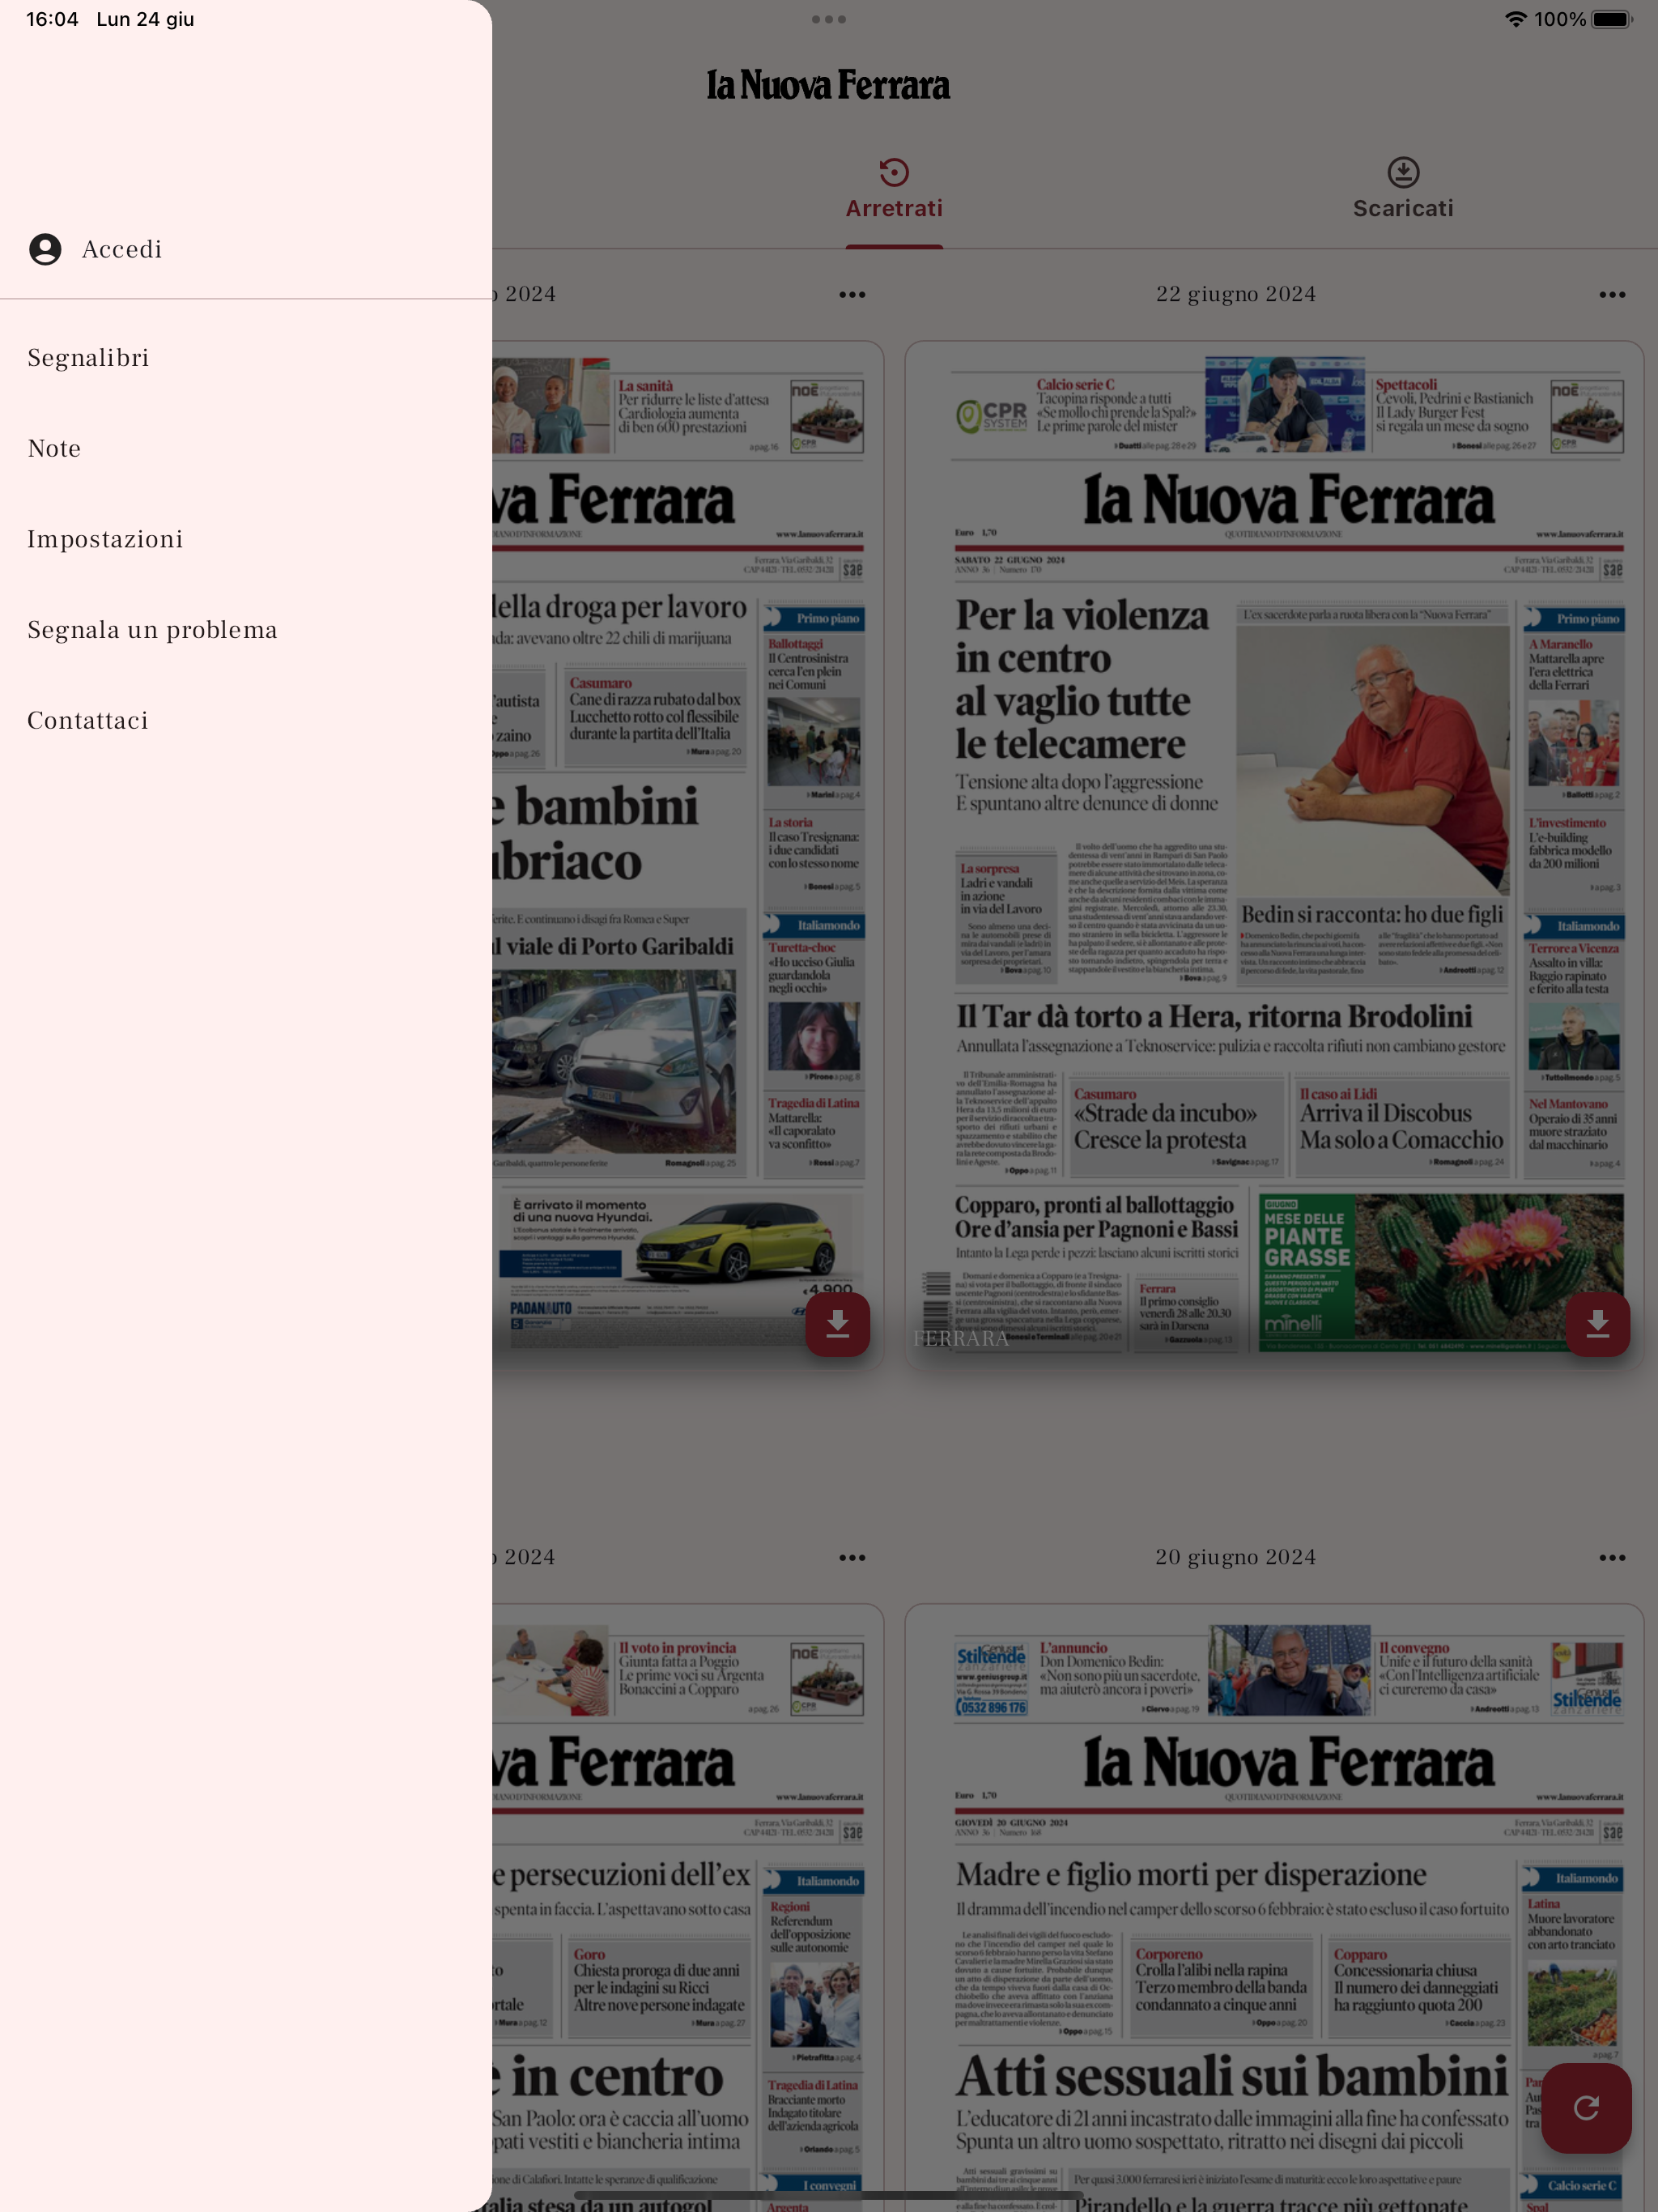Screen dimensions: 1658x2212
Task: Click the 22 giugno 2024 date label
Action: 1236,294
